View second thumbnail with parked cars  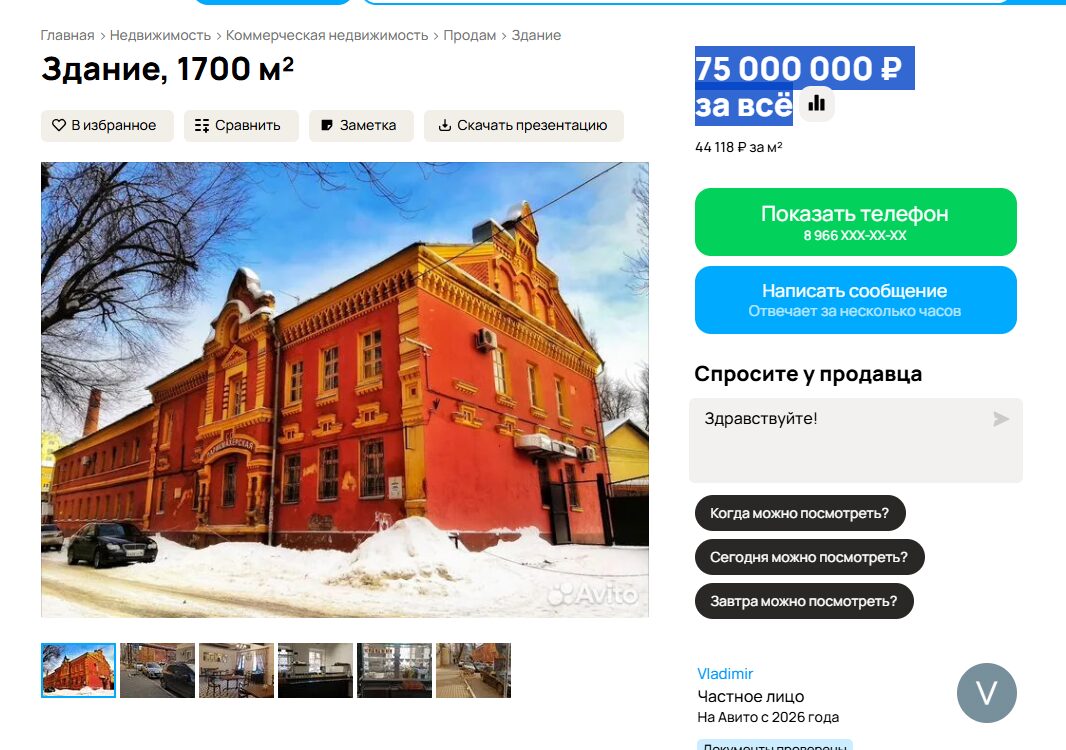[x=158, y=670]
